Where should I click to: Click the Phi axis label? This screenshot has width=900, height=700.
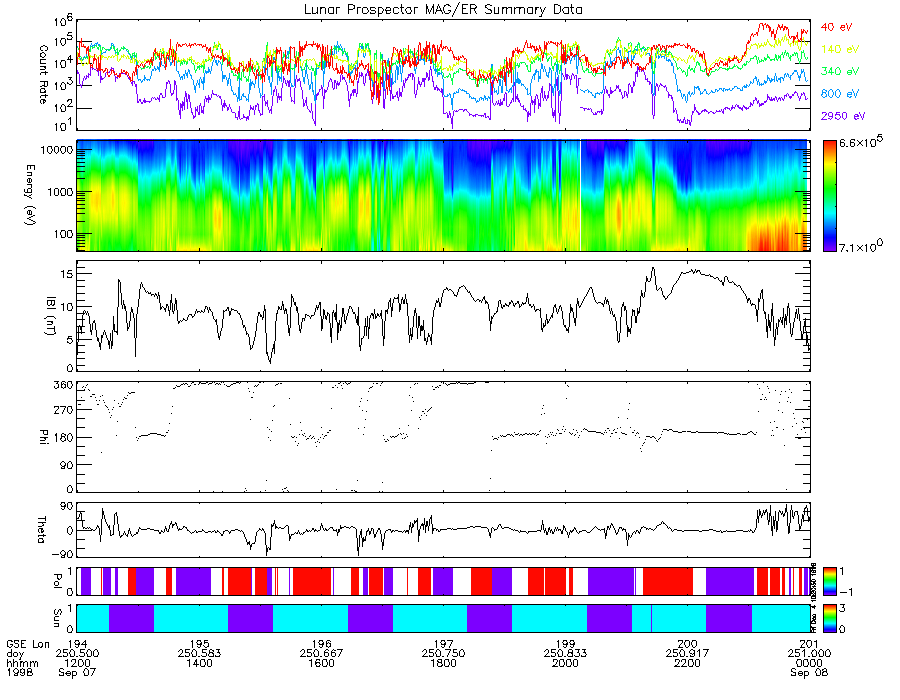coord(43,437)
